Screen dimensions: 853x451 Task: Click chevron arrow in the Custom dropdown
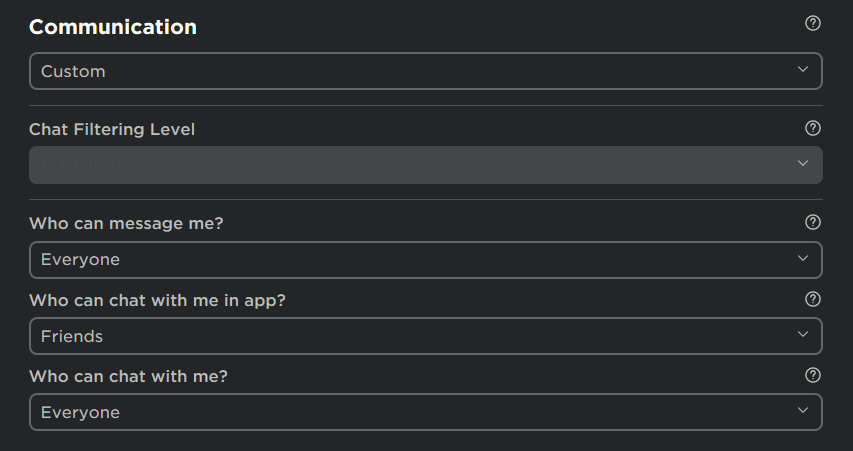coord(802,69)
